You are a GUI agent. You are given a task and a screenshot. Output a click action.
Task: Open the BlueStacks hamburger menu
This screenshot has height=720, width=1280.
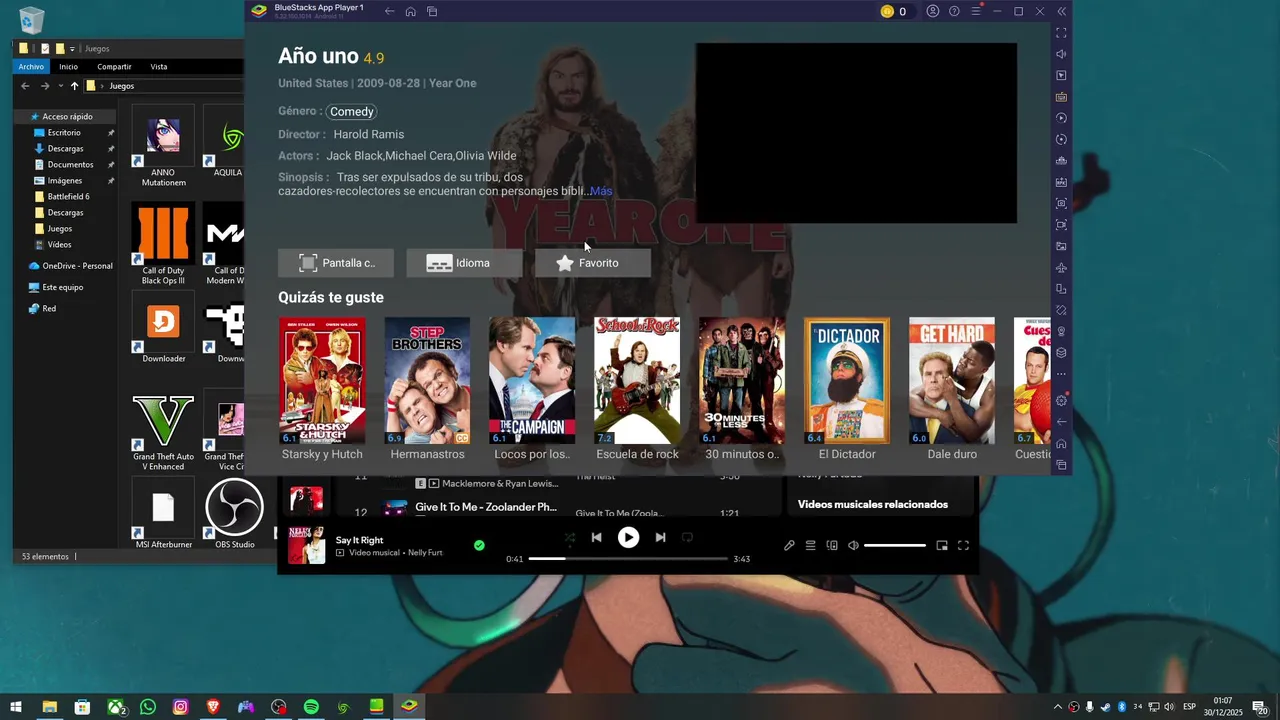pos(976,11)
